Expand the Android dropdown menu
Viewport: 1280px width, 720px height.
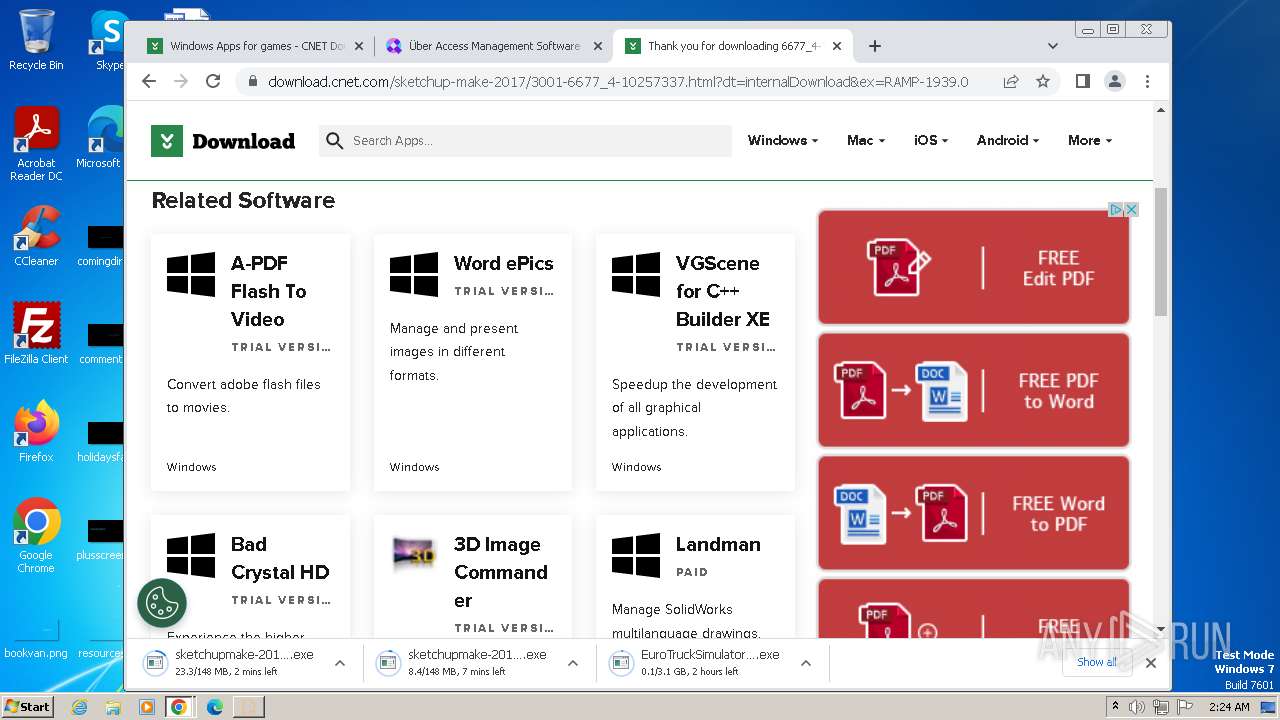(x=1008, y=141)
